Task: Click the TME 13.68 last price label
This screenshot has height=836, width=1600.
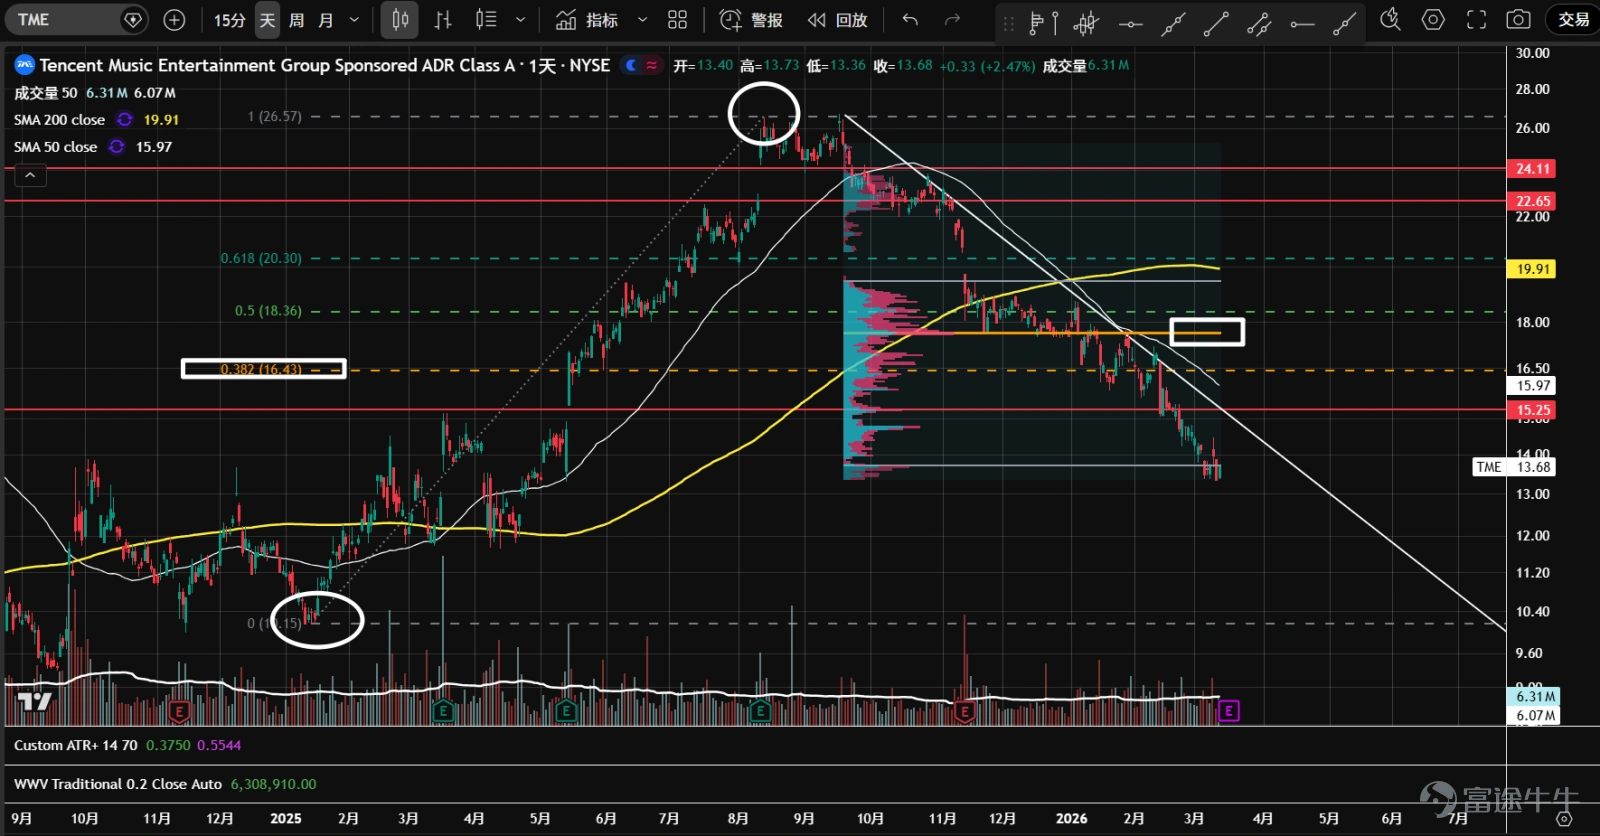Action: click(x=1515, y=467)
